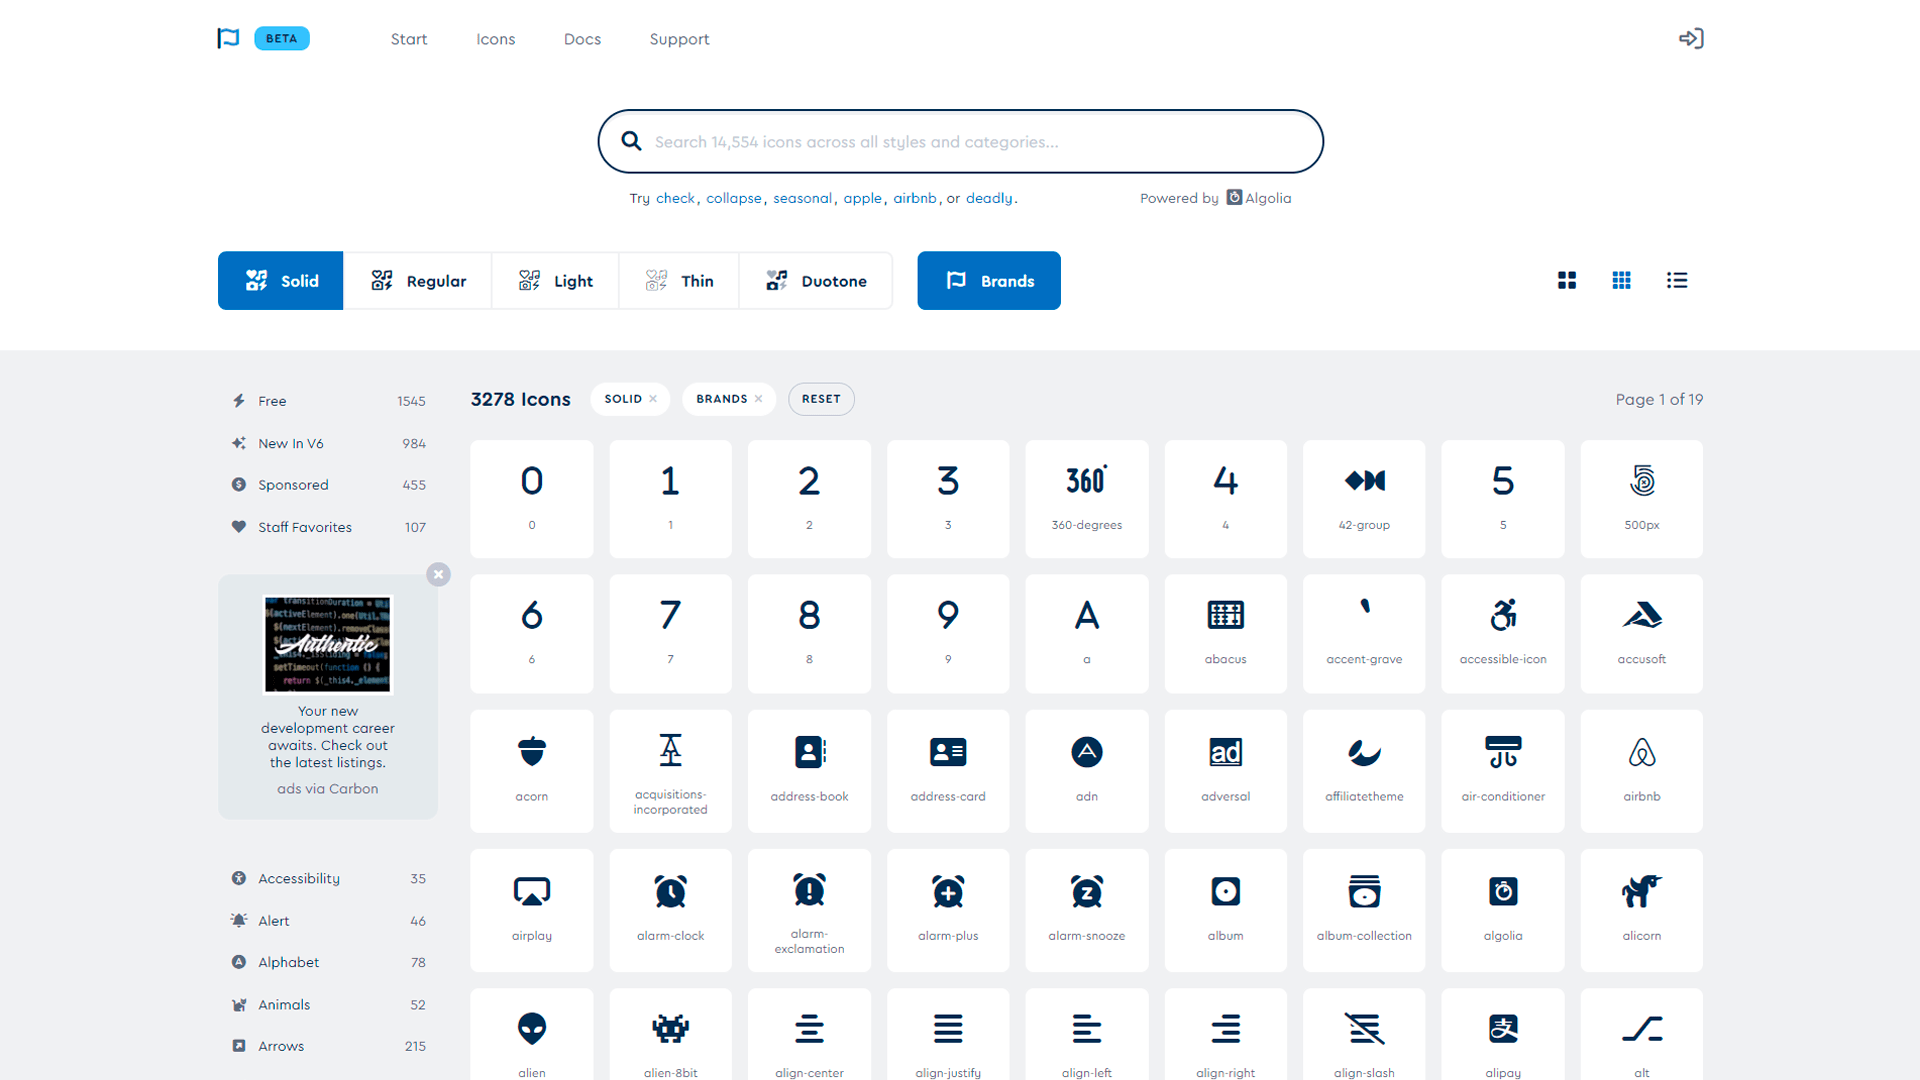Open the alien-8bit icon
Viewport: 1920px width, 1080px height.
(670, 1035)
